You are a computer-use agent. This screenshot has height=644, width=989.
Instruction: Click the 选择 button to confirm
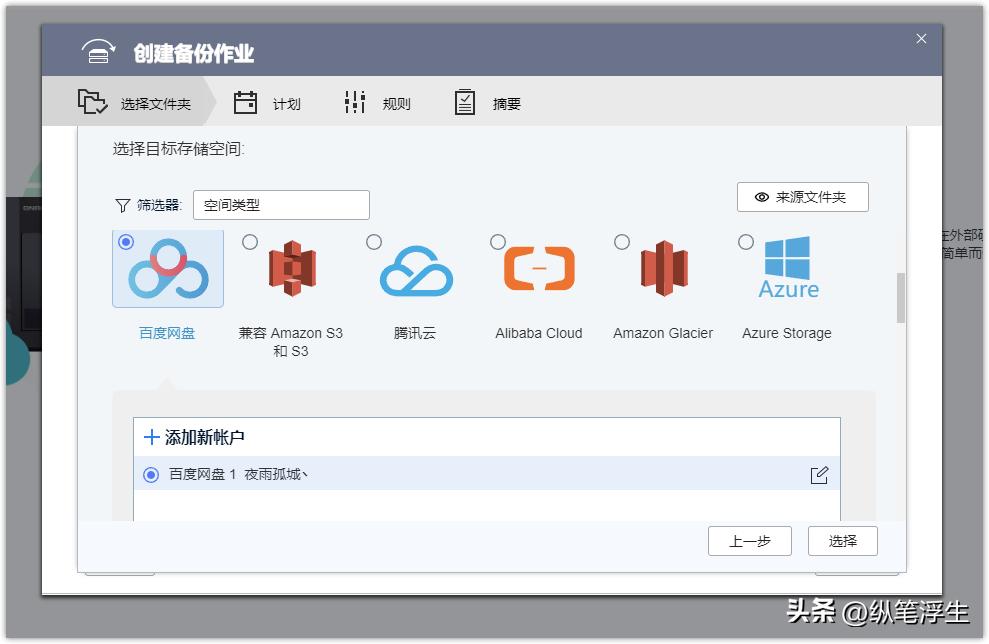842,541
